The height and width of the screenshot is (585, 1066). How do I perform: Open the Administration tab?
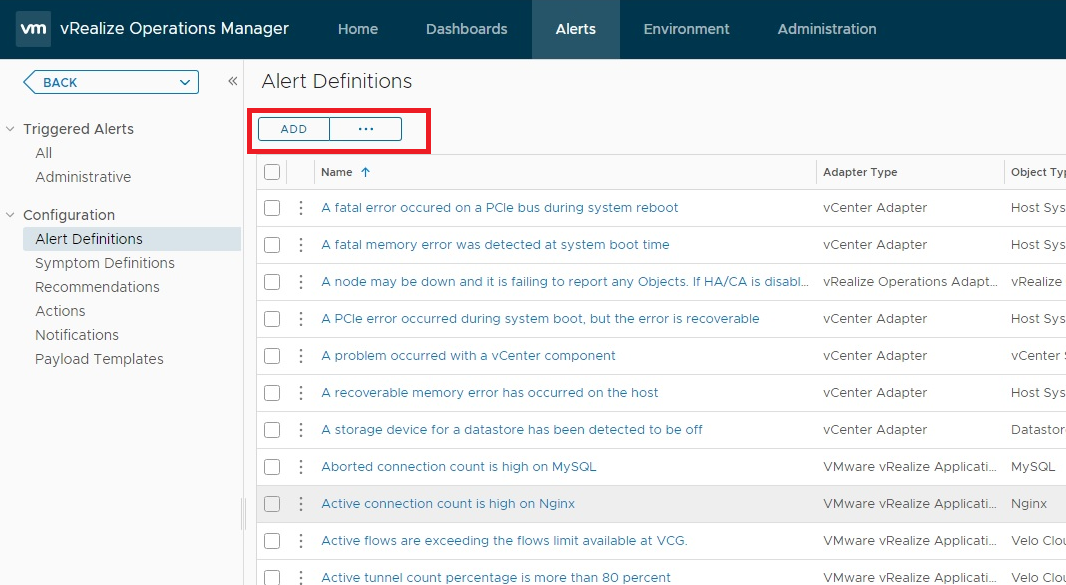(x=826, y=29)
